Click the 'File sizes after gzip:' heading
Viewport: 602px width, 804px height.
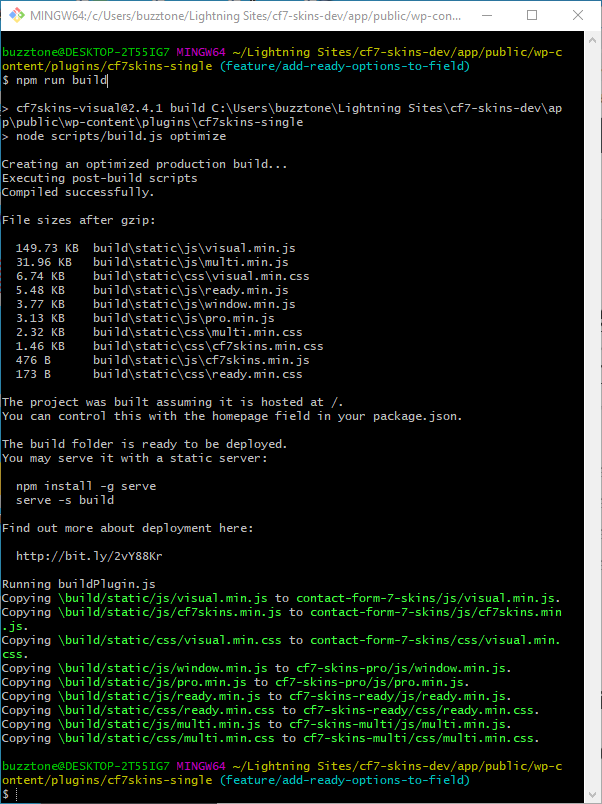click(78, 220)
